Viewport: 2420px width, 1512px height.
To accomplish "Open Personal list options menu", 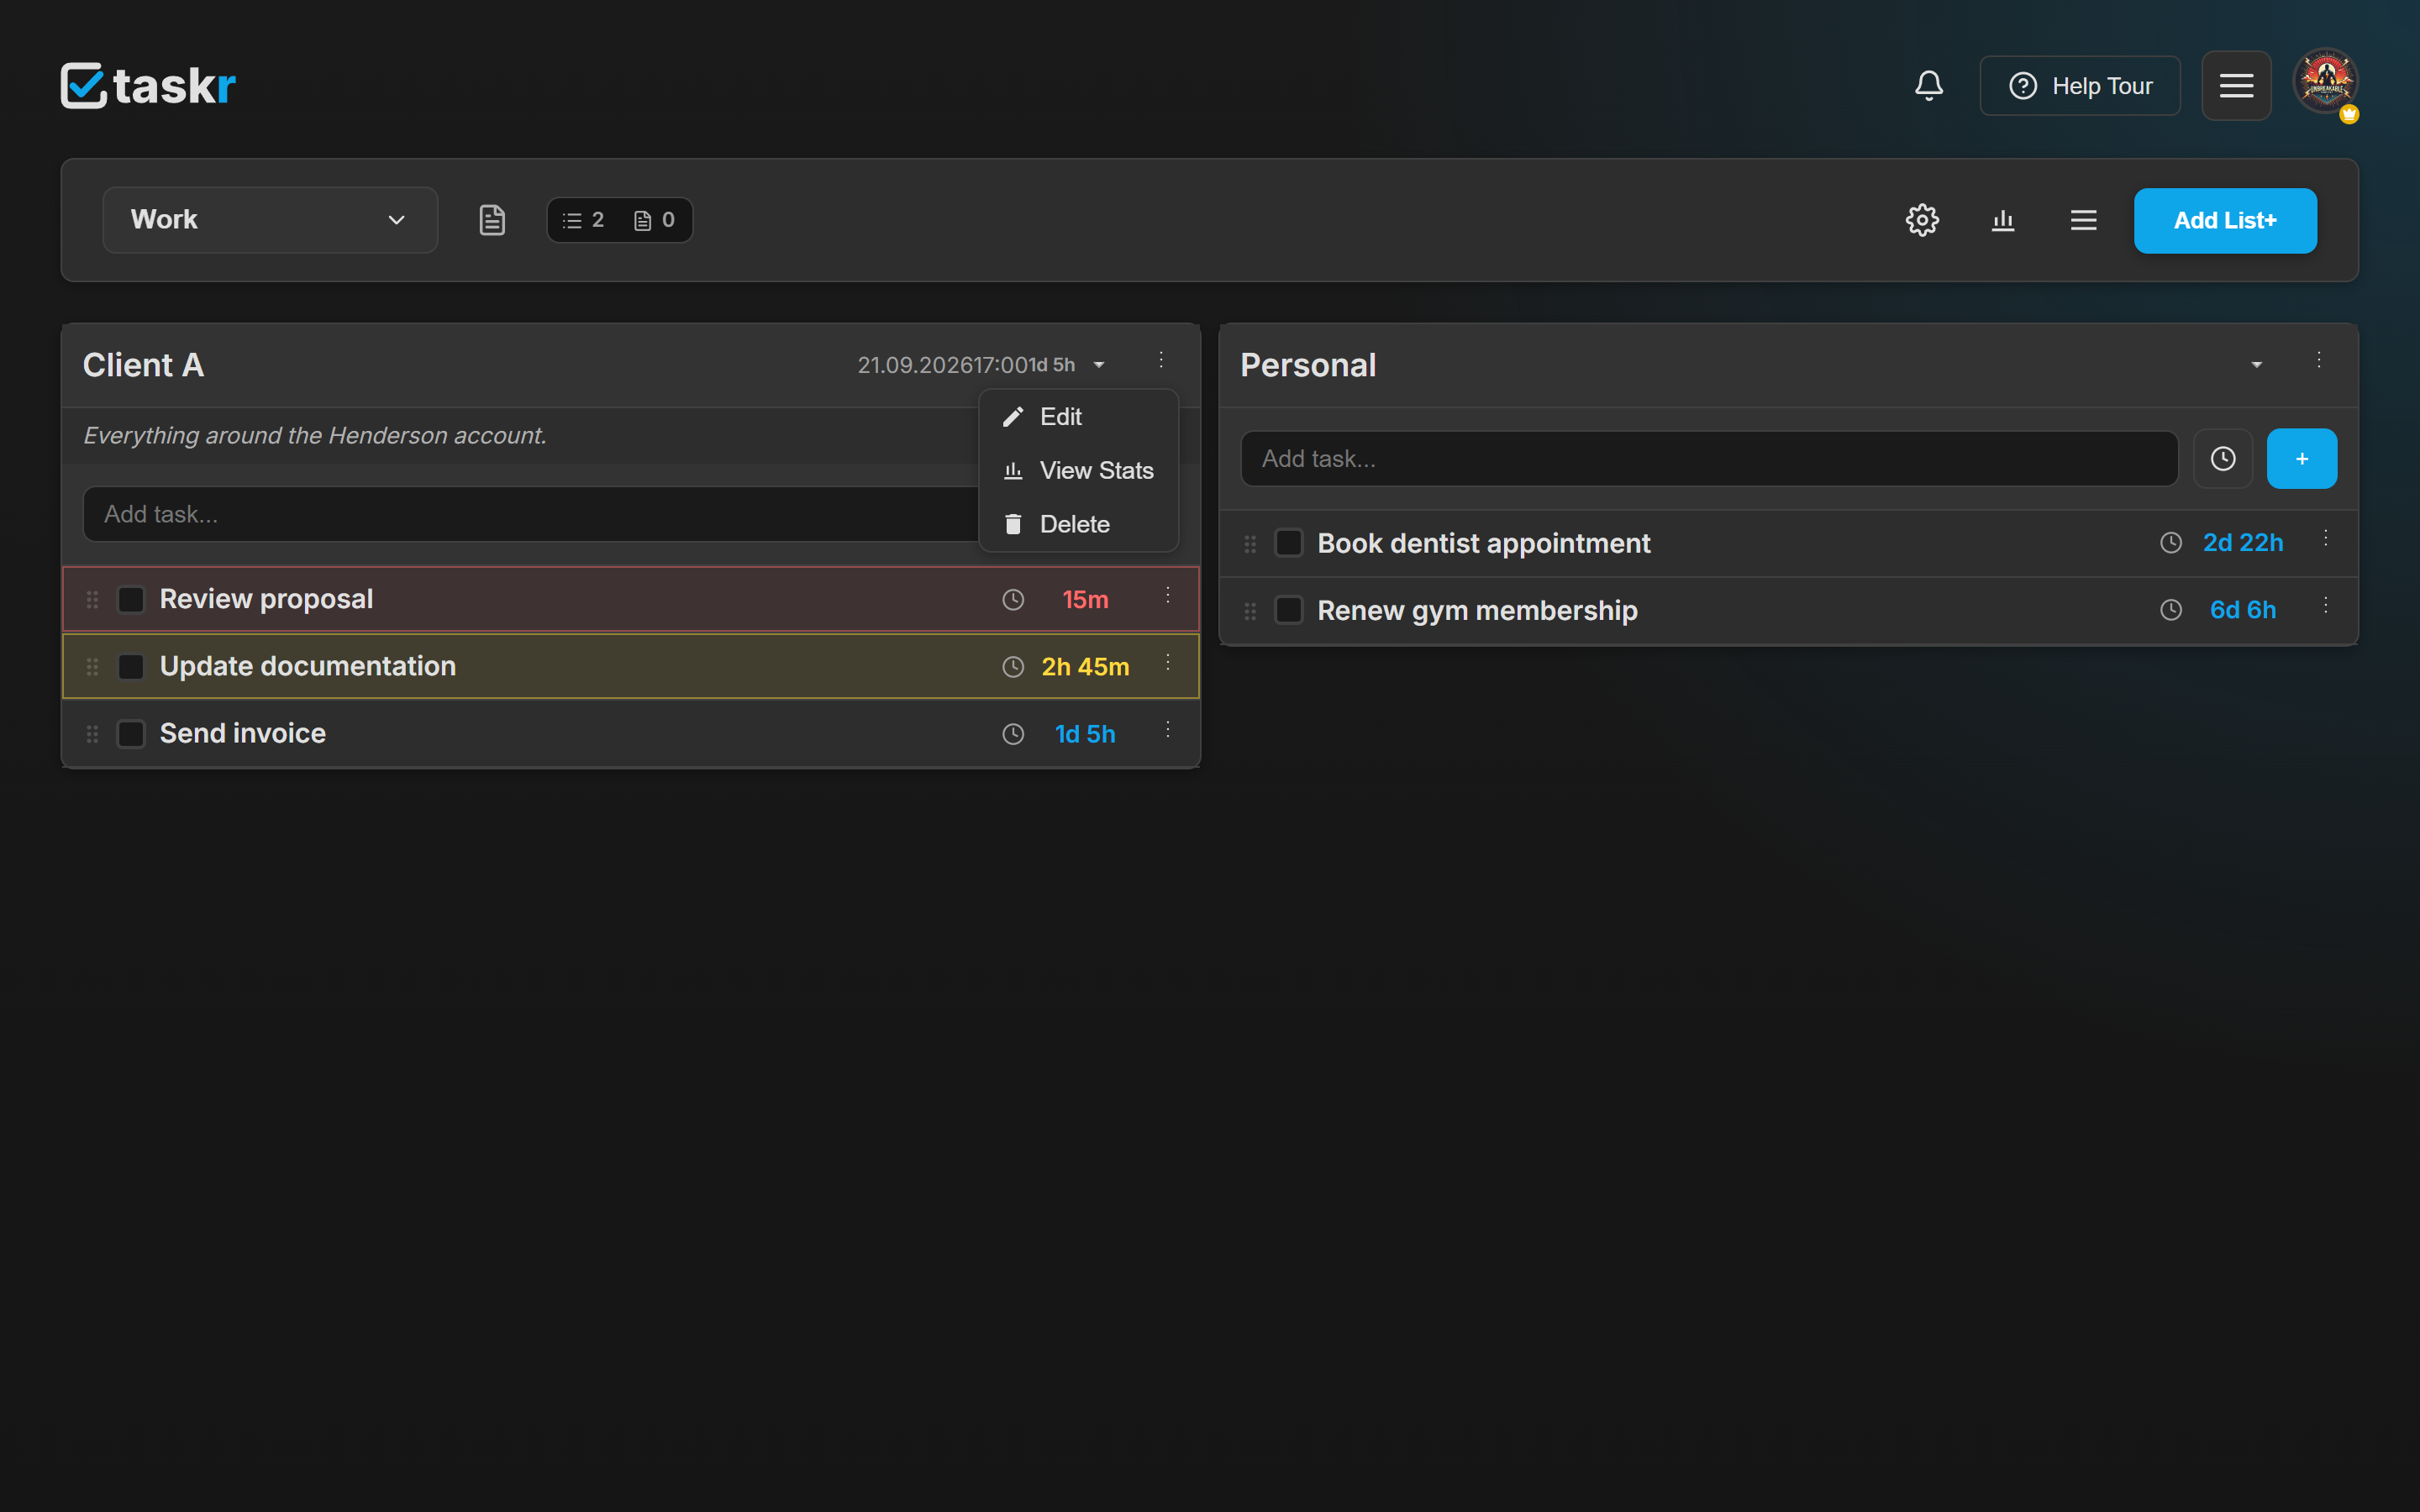I will (2319, 360).
